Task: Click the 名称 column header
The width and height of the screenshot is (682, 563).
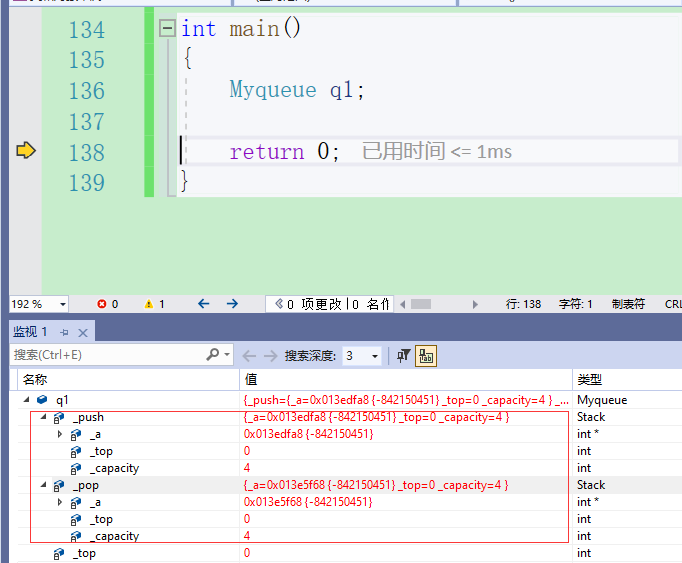Action: click(35, 380)
